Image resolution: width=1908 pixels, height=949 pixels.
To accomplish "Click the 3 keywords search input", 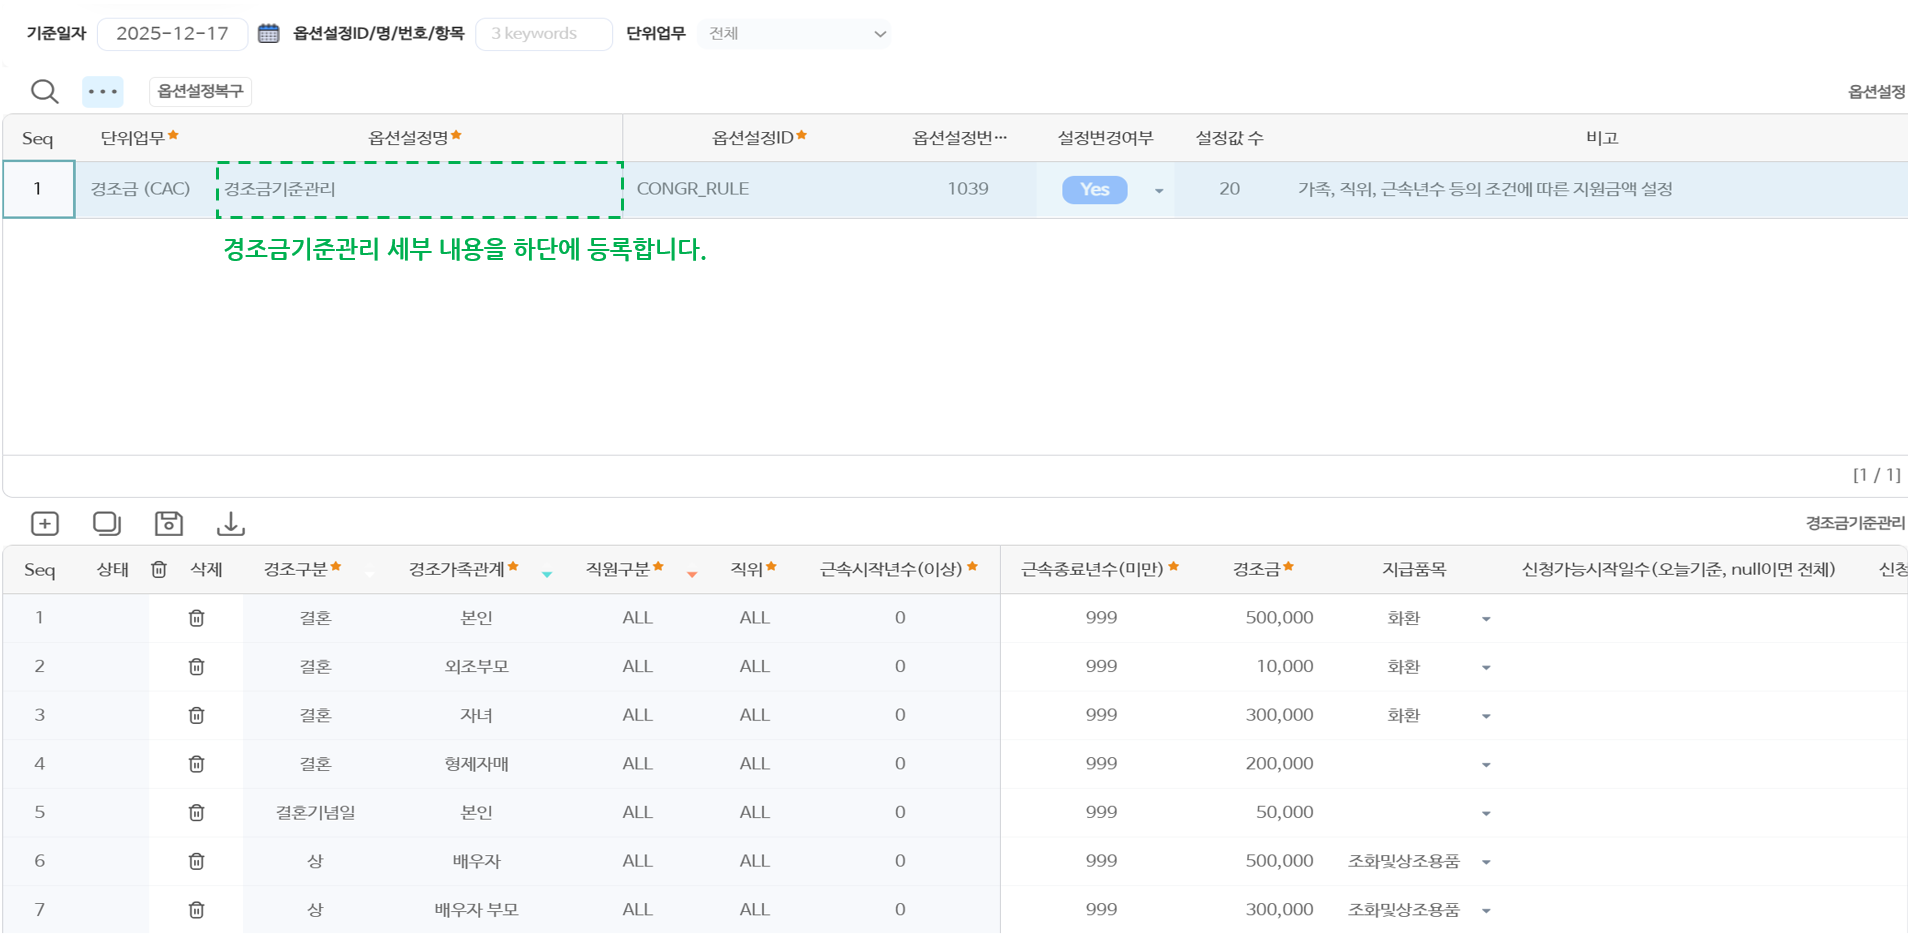I will coord(544,33).
